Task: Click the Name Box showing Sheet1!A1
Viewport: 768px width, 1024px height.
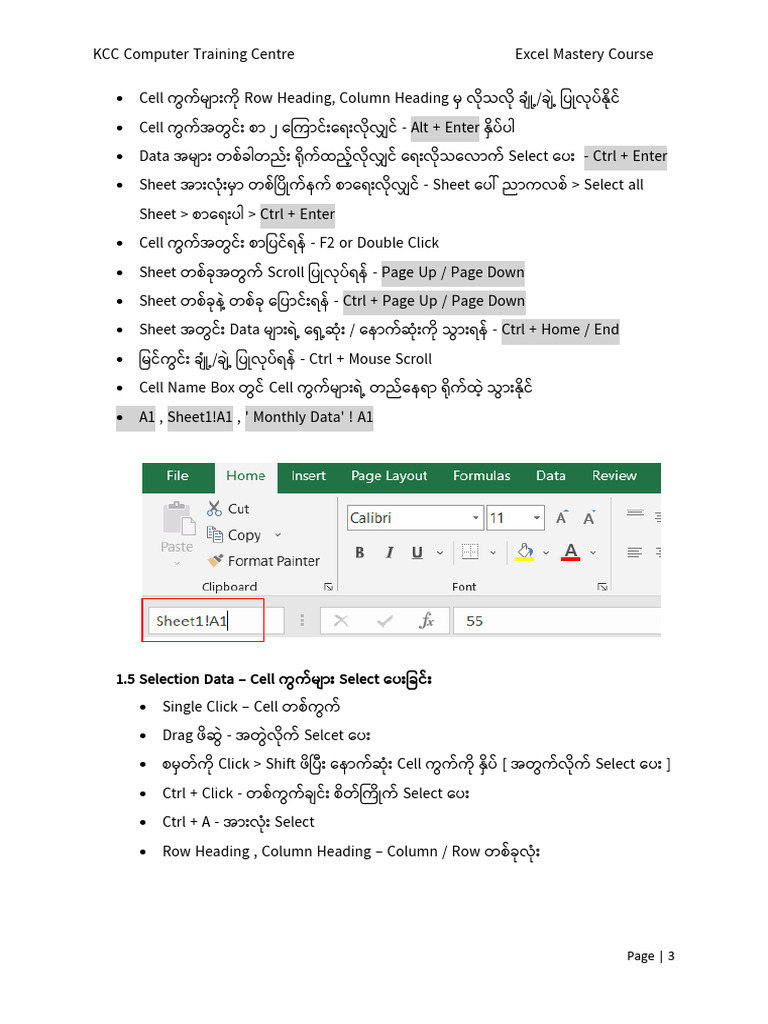Action: coord(216,620)
